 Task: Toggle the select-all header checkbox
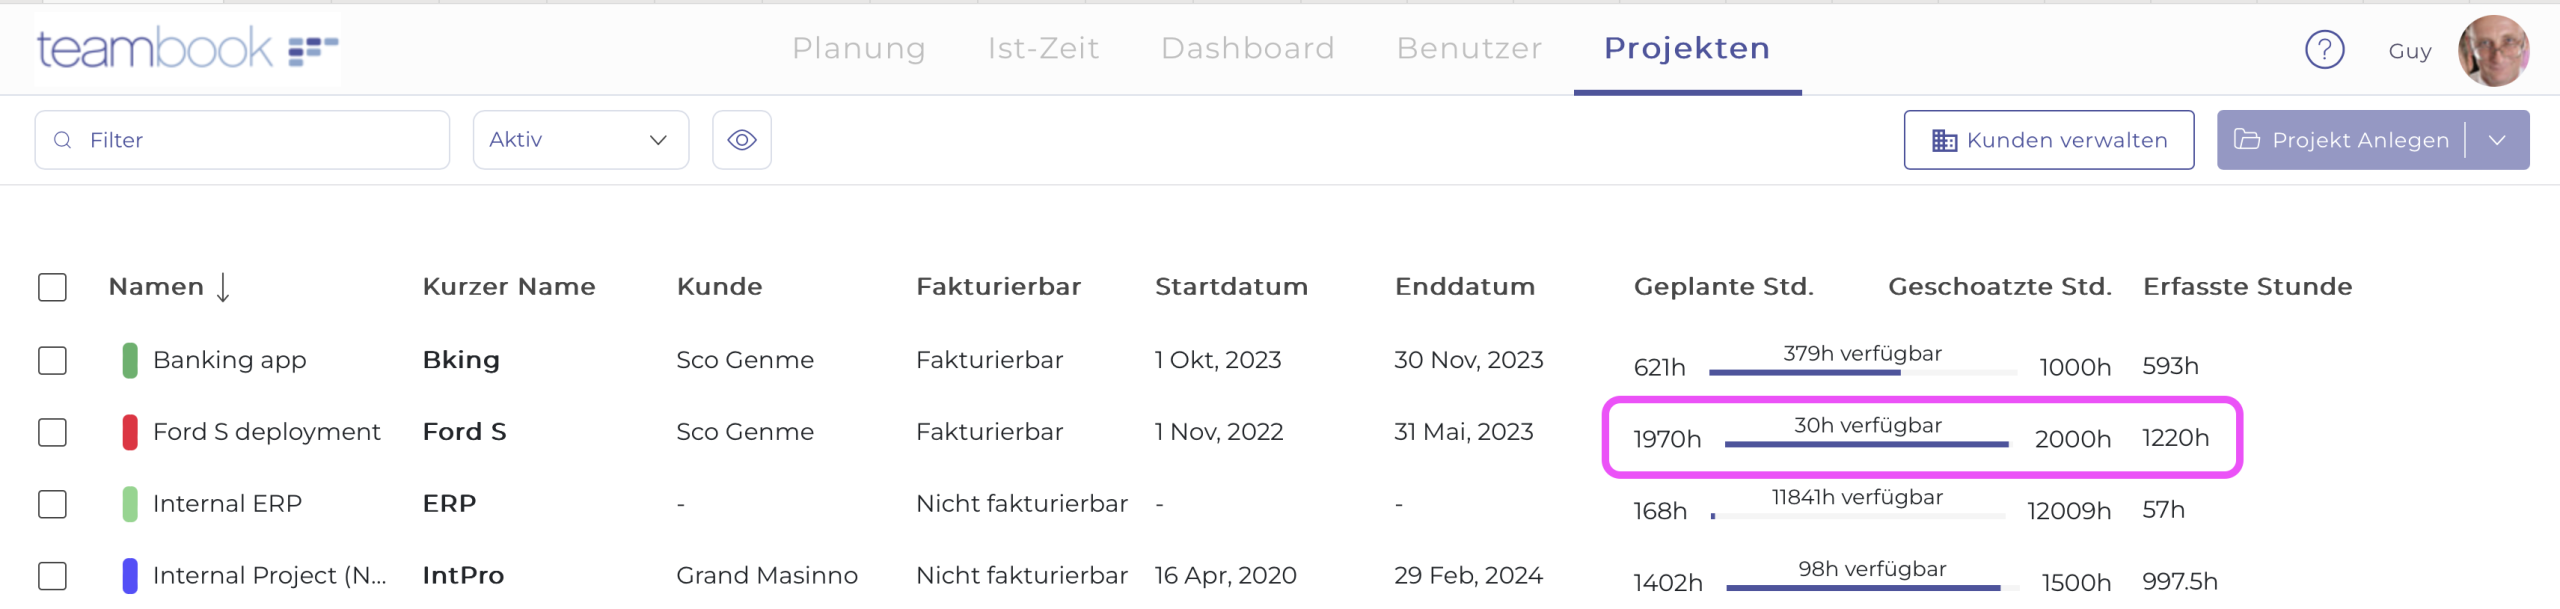52,288
